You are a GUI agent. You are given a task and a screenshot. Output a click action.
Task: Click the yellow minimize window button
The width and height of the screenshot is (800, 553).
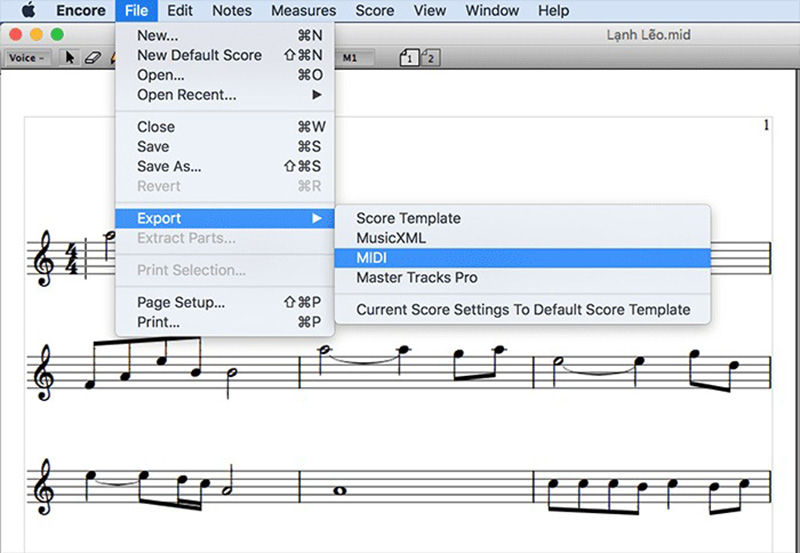(x=36, y=34)
